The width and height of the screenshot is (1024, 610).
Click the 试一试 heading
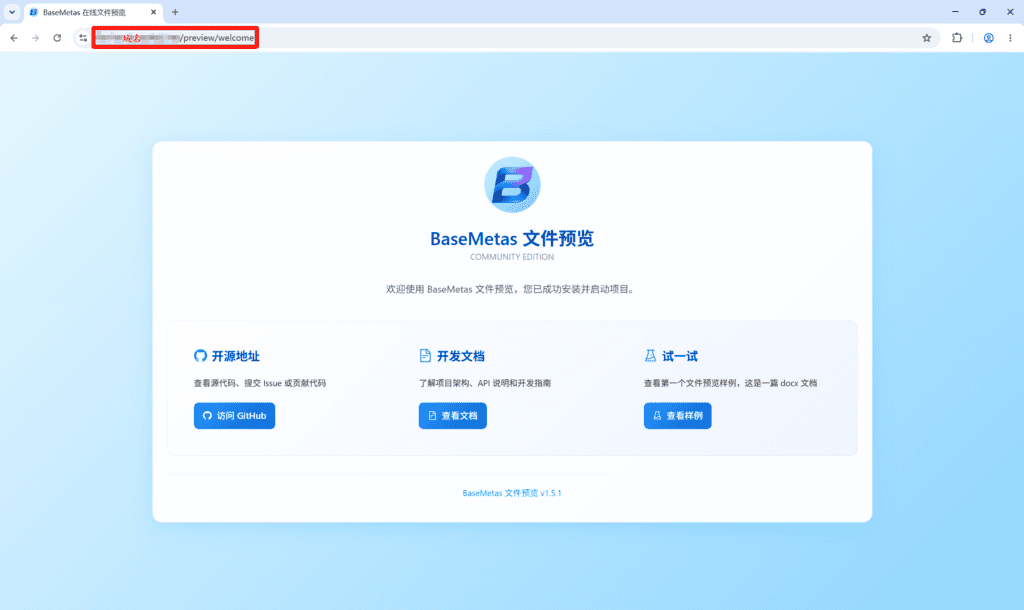click(x=680, y=356)
